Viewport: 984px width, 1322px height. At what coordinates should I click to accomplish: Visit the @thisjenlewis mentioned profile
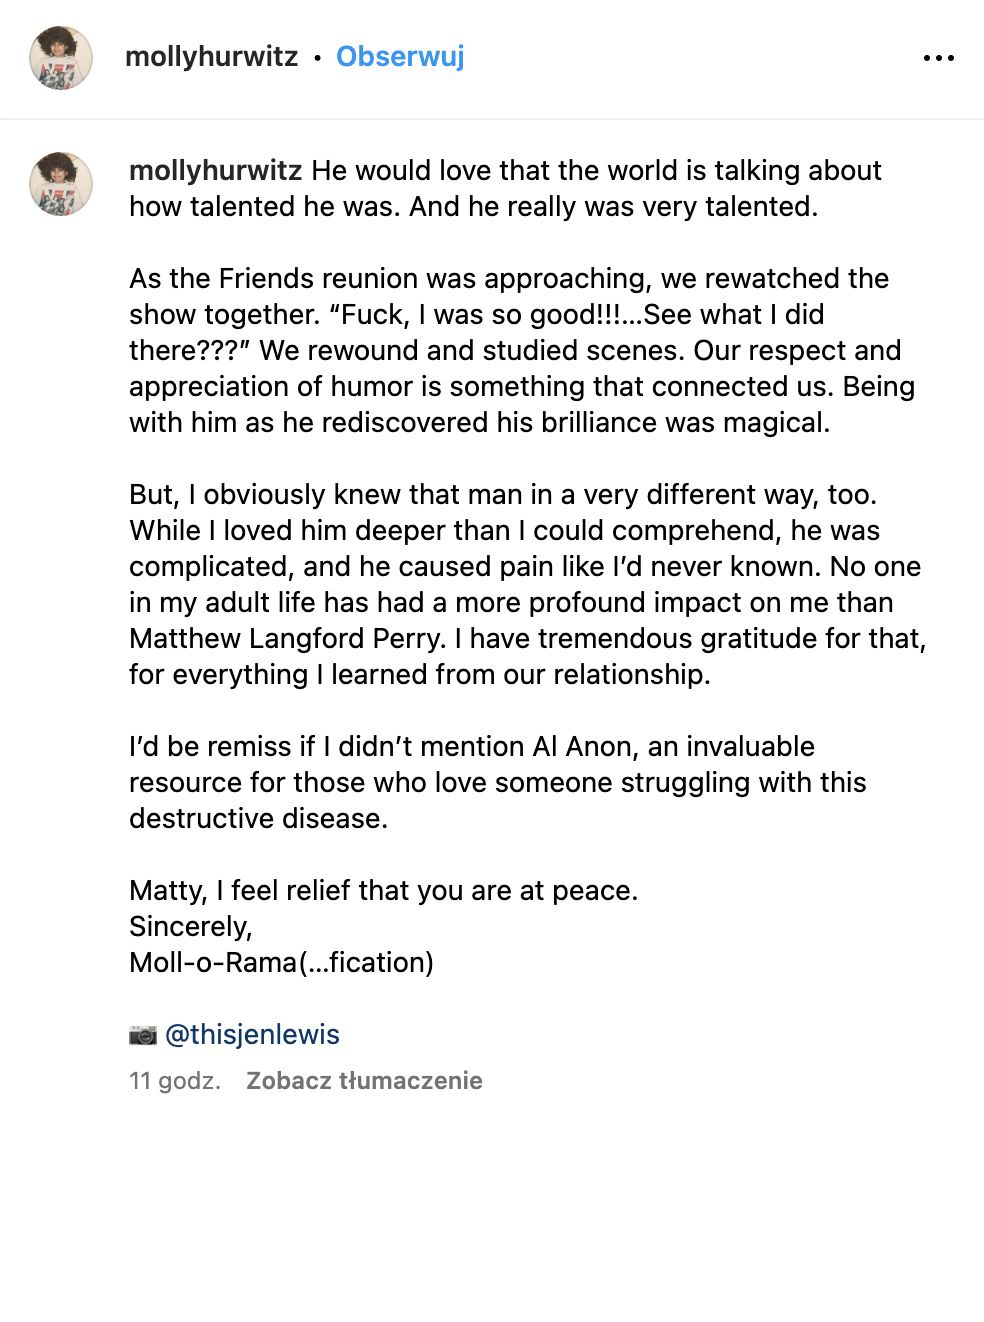(252, 1034)
